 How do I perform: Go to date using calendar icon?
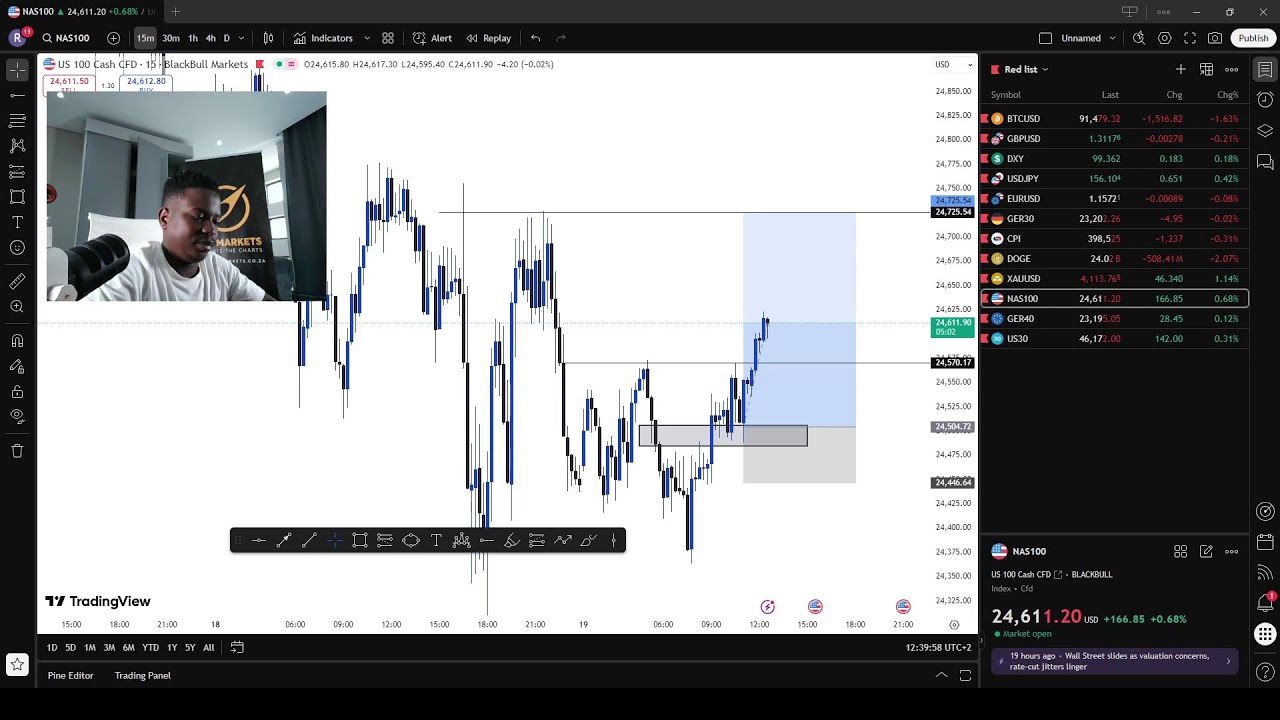(237, 647)
